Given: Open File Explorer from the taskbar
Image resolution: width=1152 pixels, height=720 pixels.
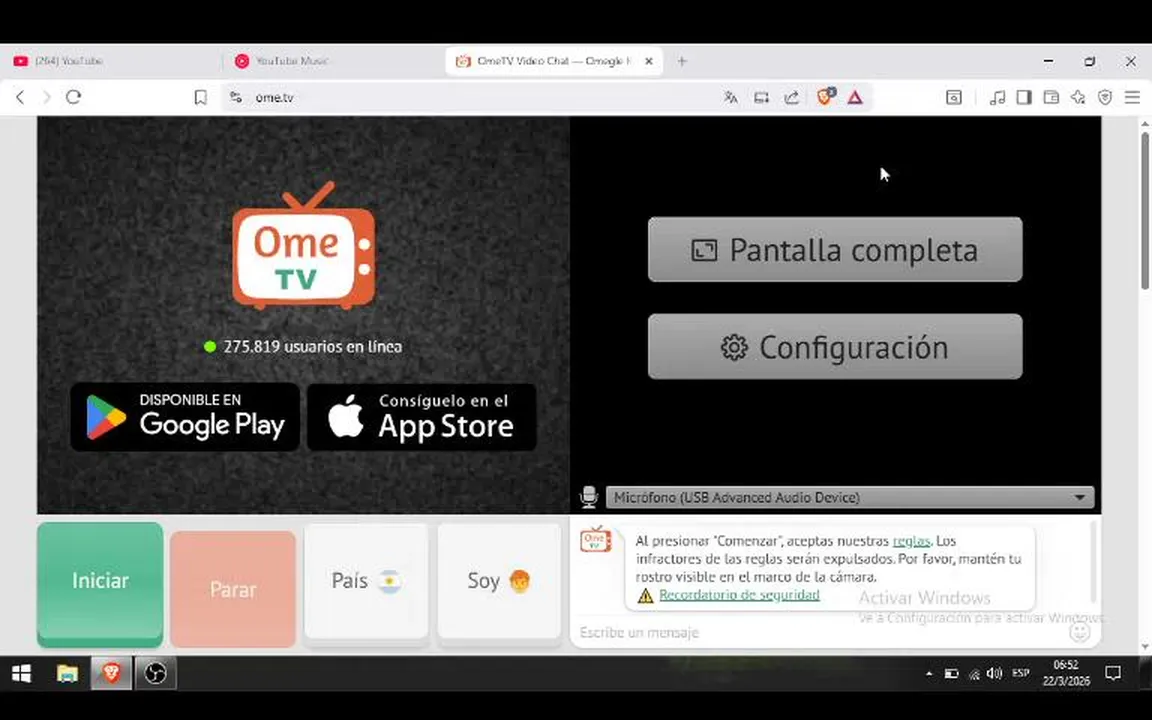Looking at the screenshot, I should coord(67,673).
